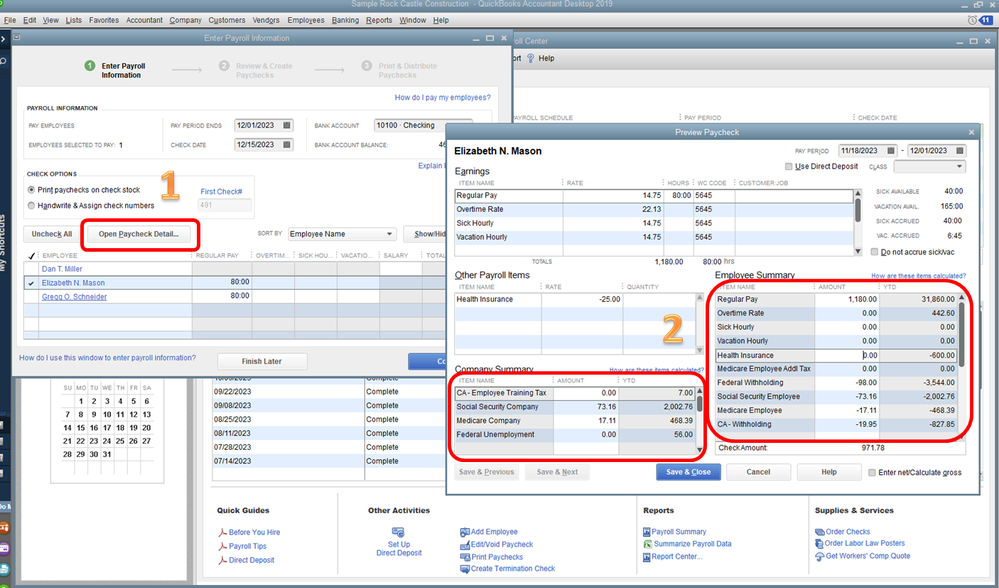Screen dimensions: 999x588
Task: Click Company Summary scroll down arrow
Action: pos(699,450)
